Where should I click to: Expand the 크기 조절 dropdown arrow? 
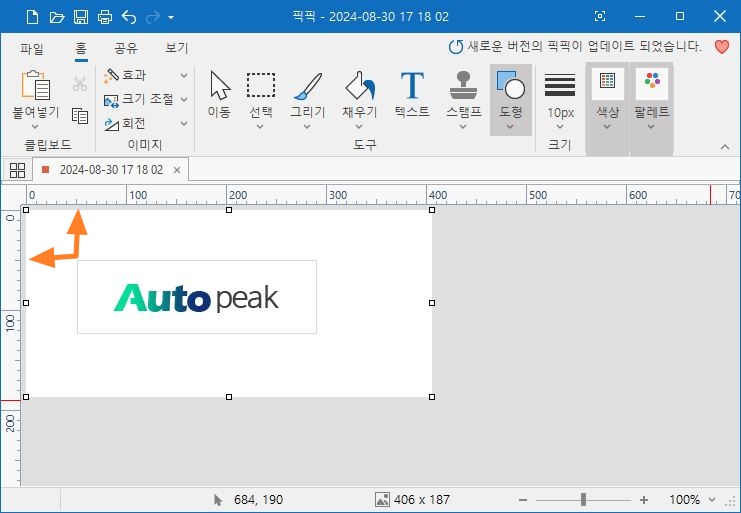[184, 100]
